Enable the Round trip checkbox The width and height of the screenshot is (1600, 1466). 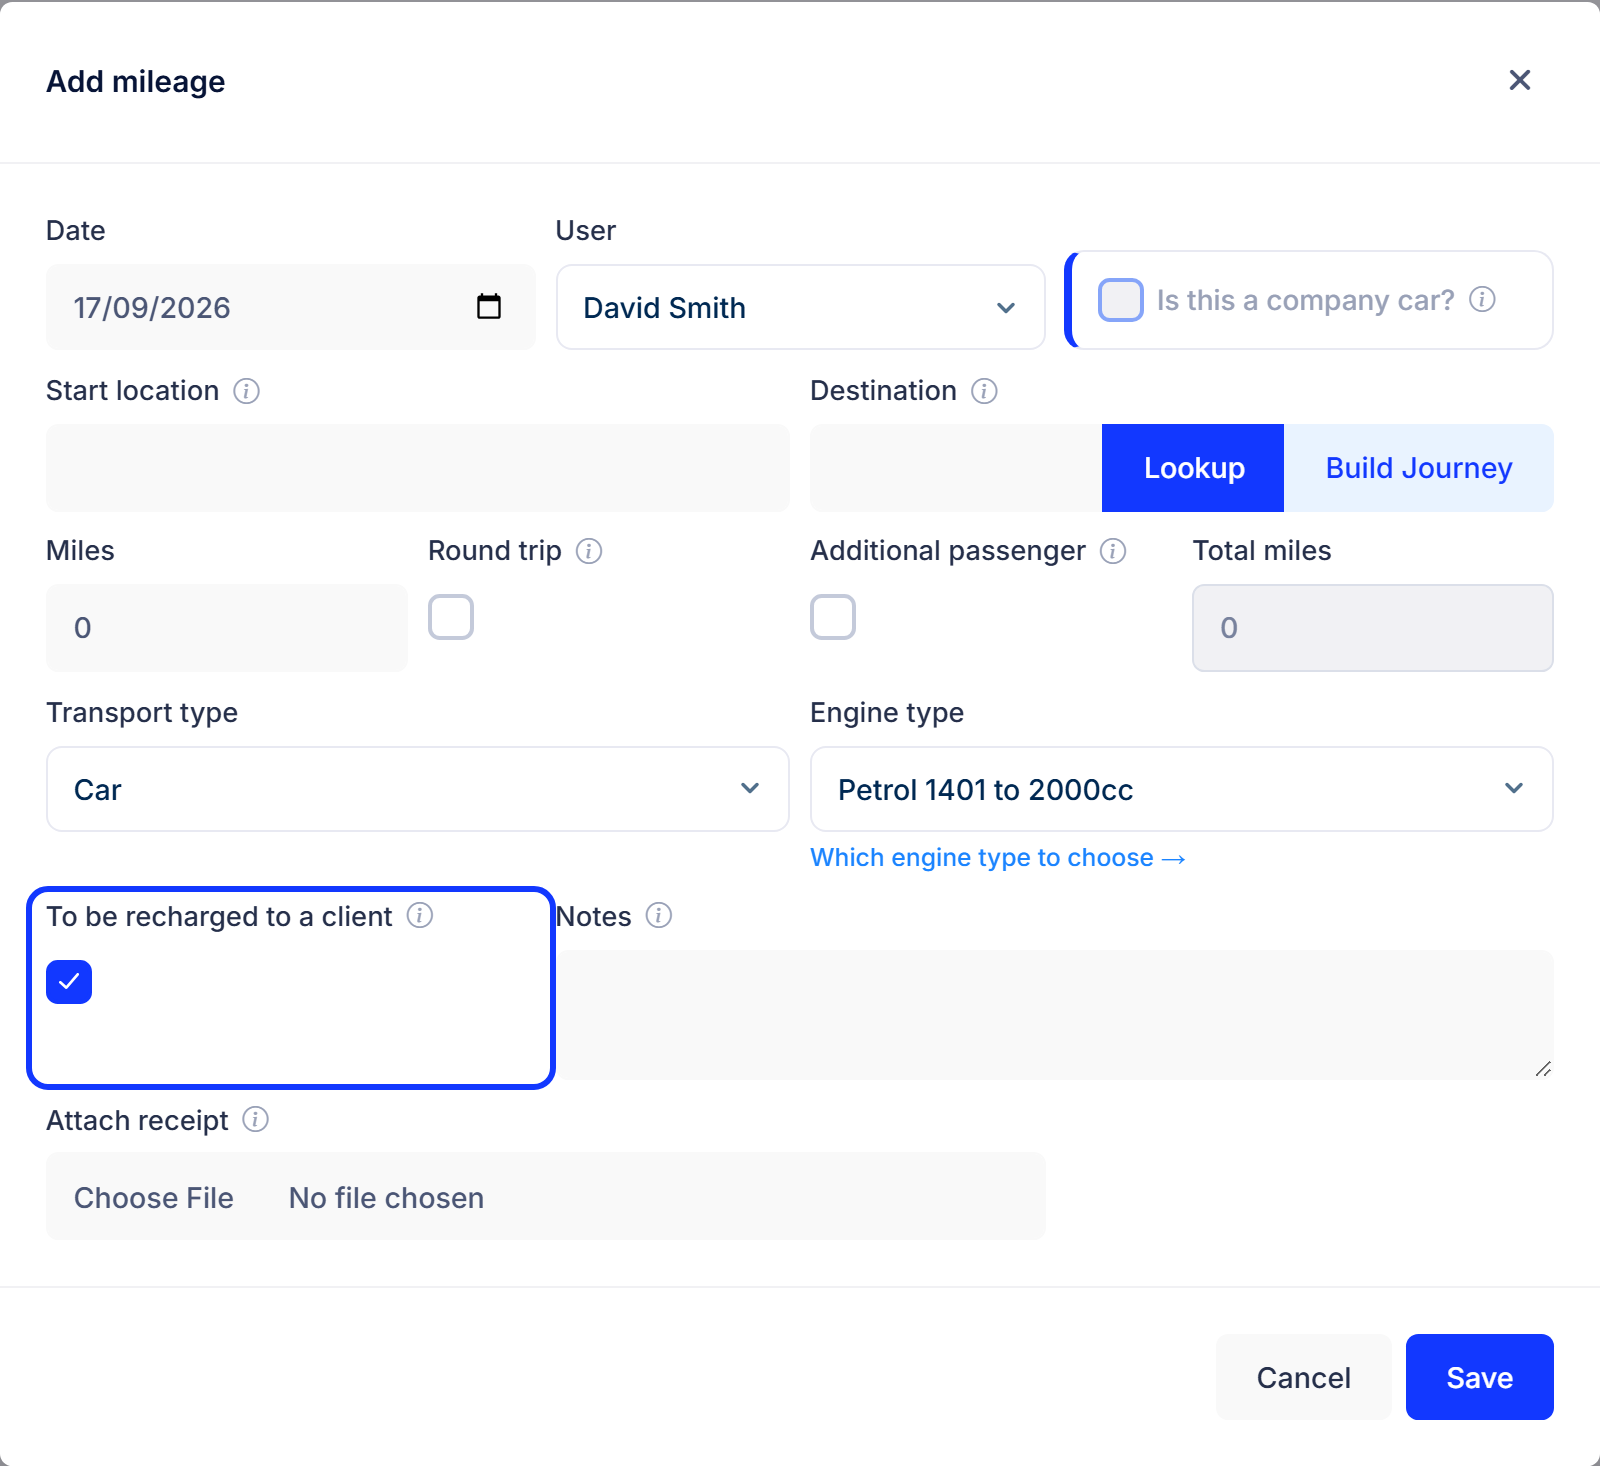(x=451, y=617)
